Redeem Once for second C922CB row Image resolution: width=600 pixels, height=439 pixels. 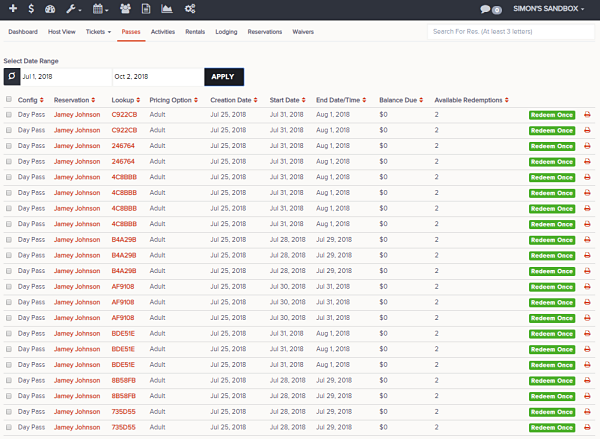552,131
